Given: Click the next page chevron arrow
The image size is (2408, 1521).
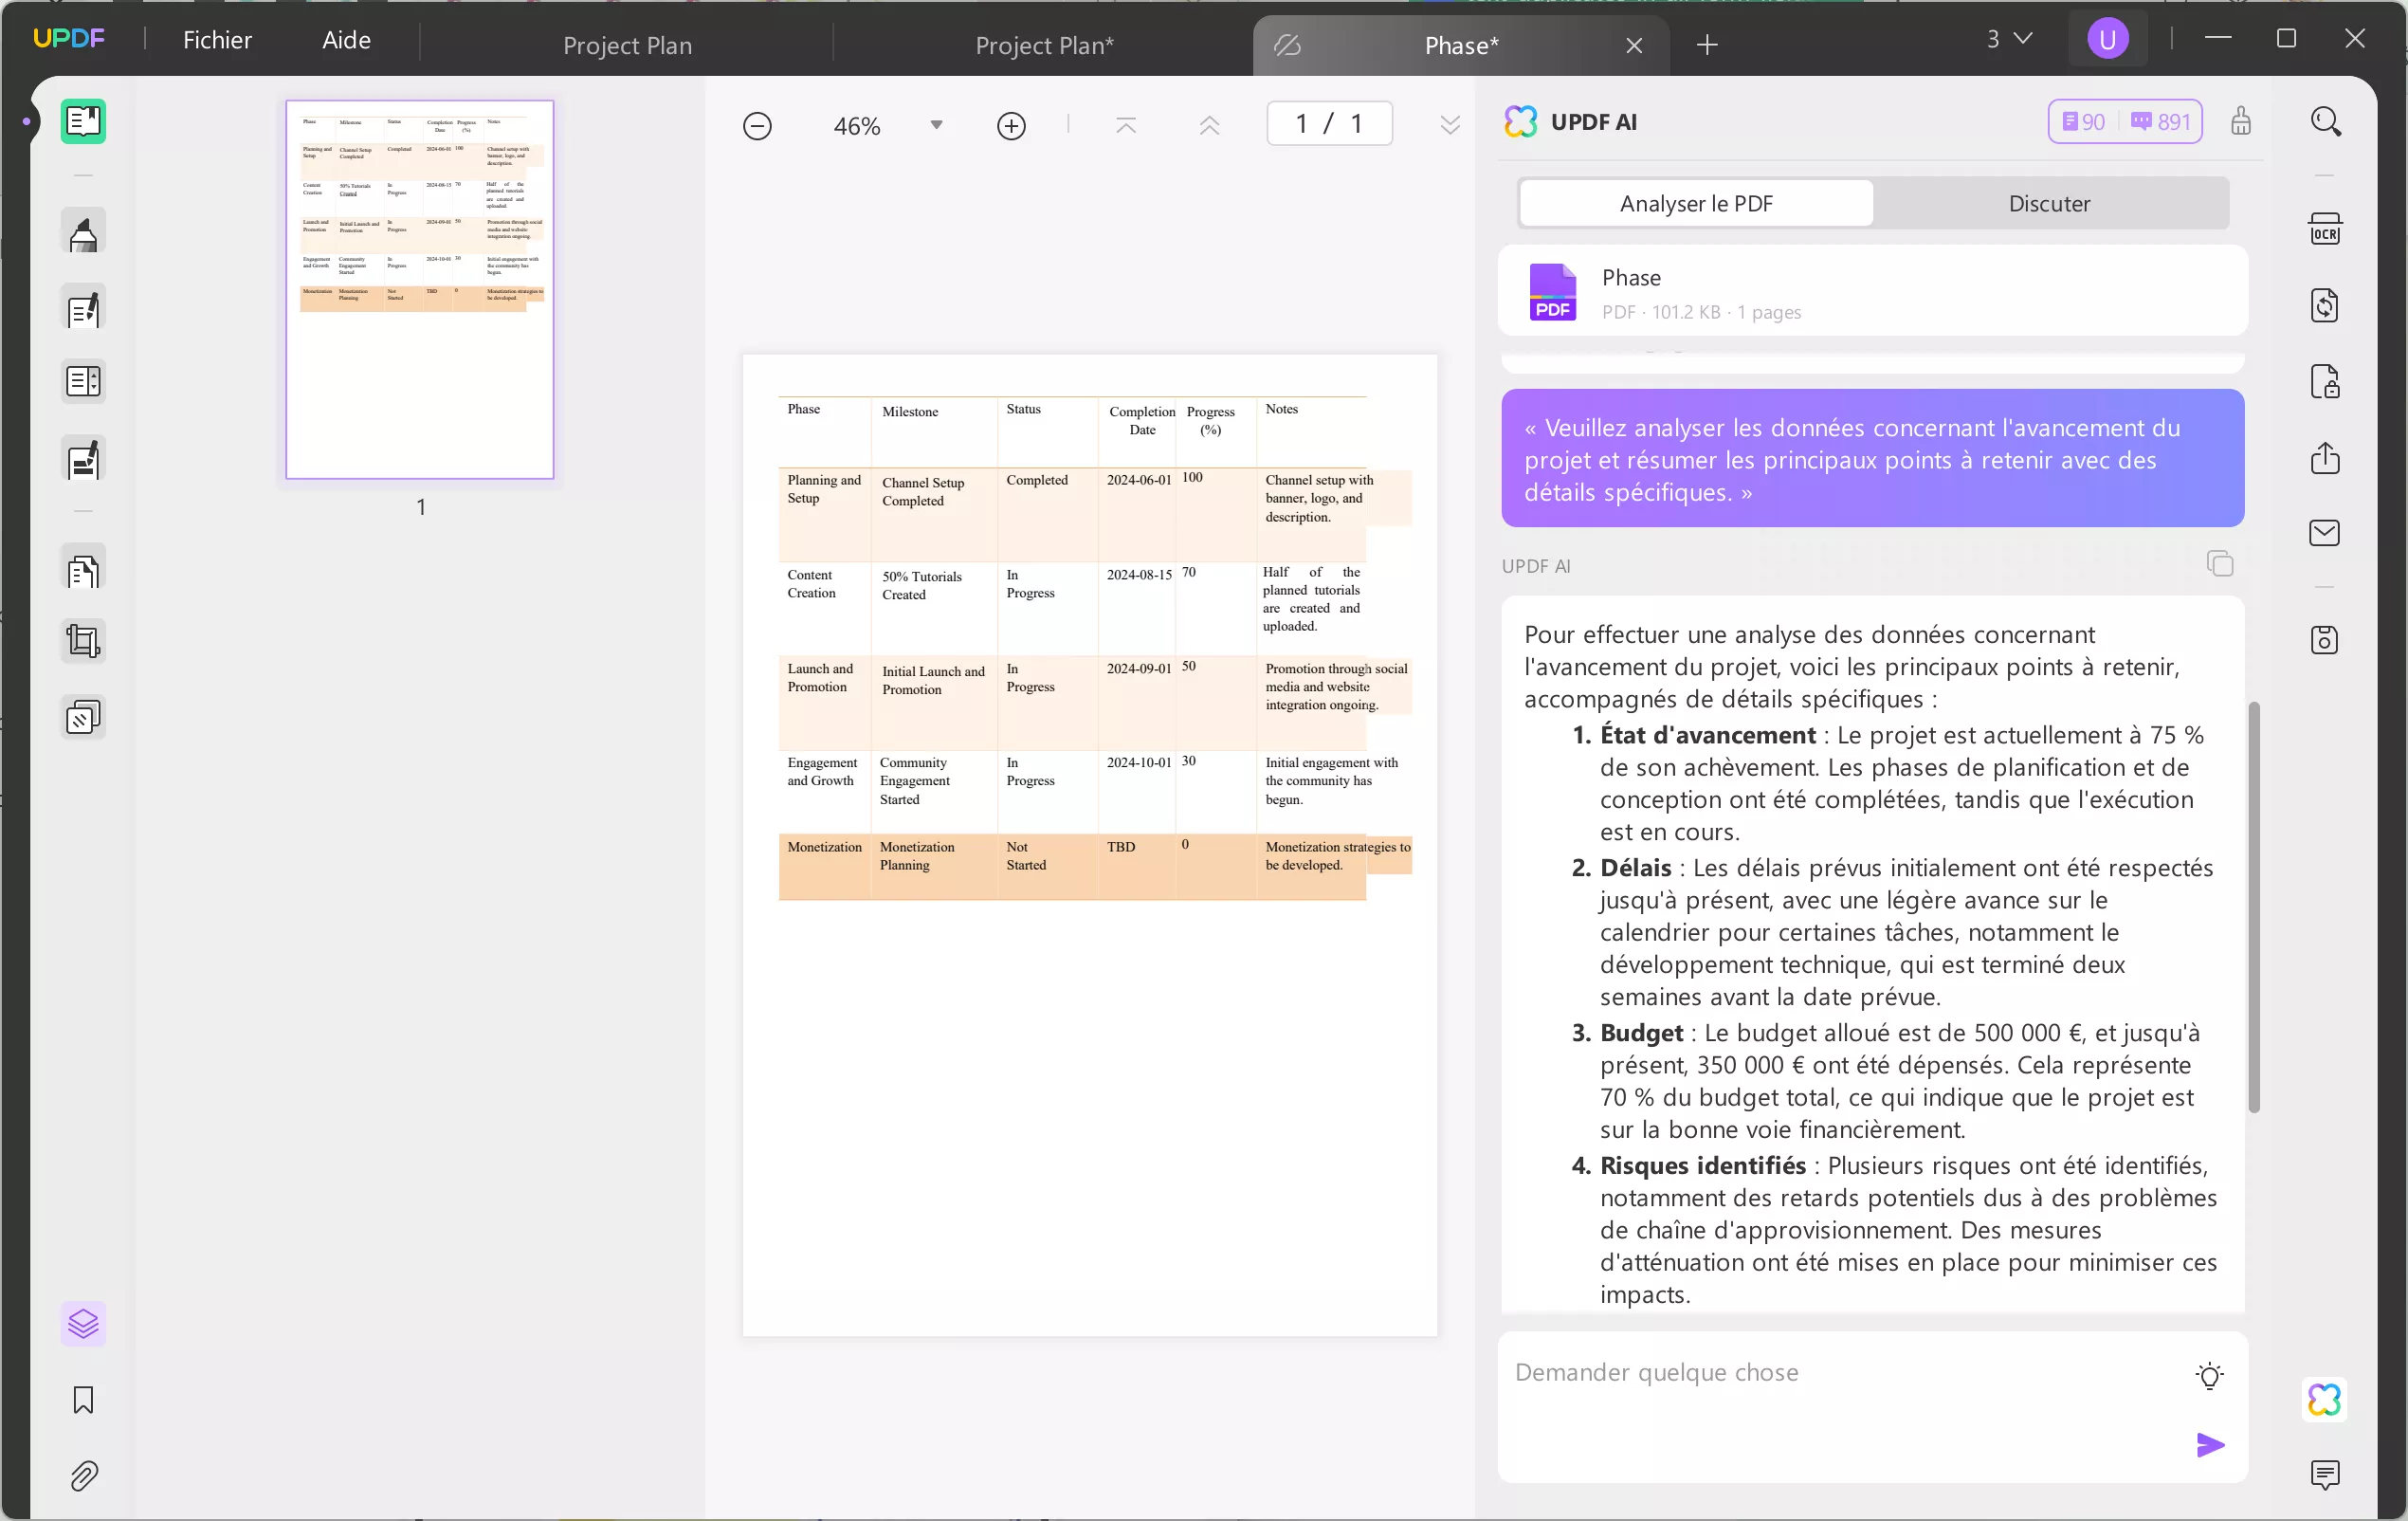Looking at the screenshot, I should (1449, 125).
